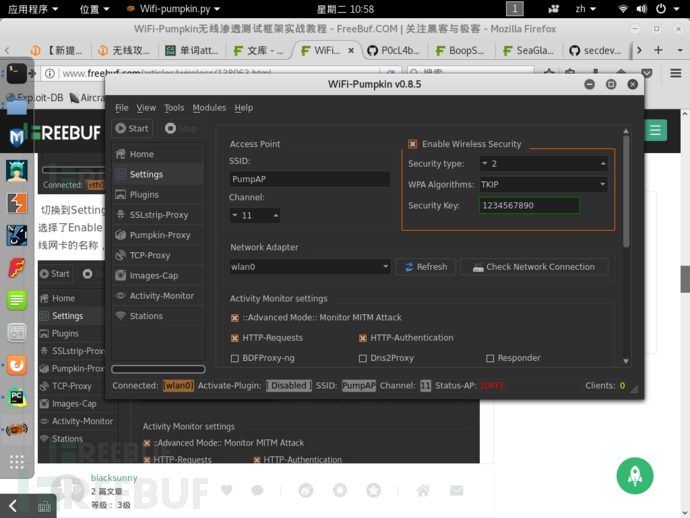Open the Tools menu in WiFi-Pumpkin

pyautogui.click(x=174, y=108)
